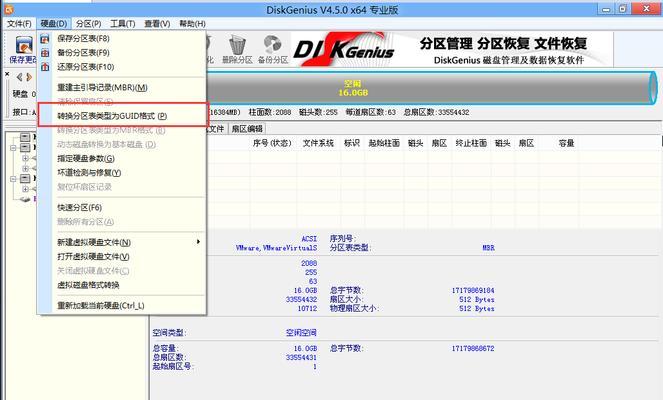Click the 17179868672 bytes value
This screenshot has width=663, height=400.
[x=473, y=348]
